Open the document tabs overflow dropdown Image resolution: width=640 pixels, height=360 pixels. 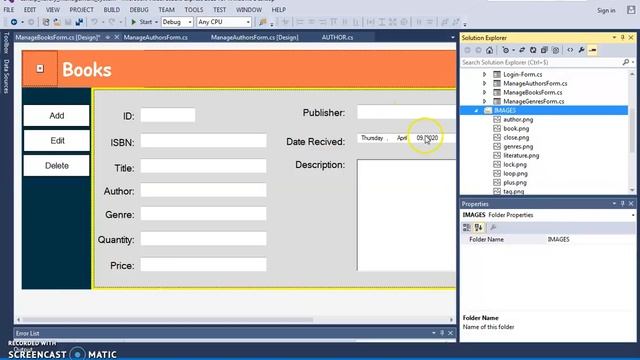click(x=452, y=38)
